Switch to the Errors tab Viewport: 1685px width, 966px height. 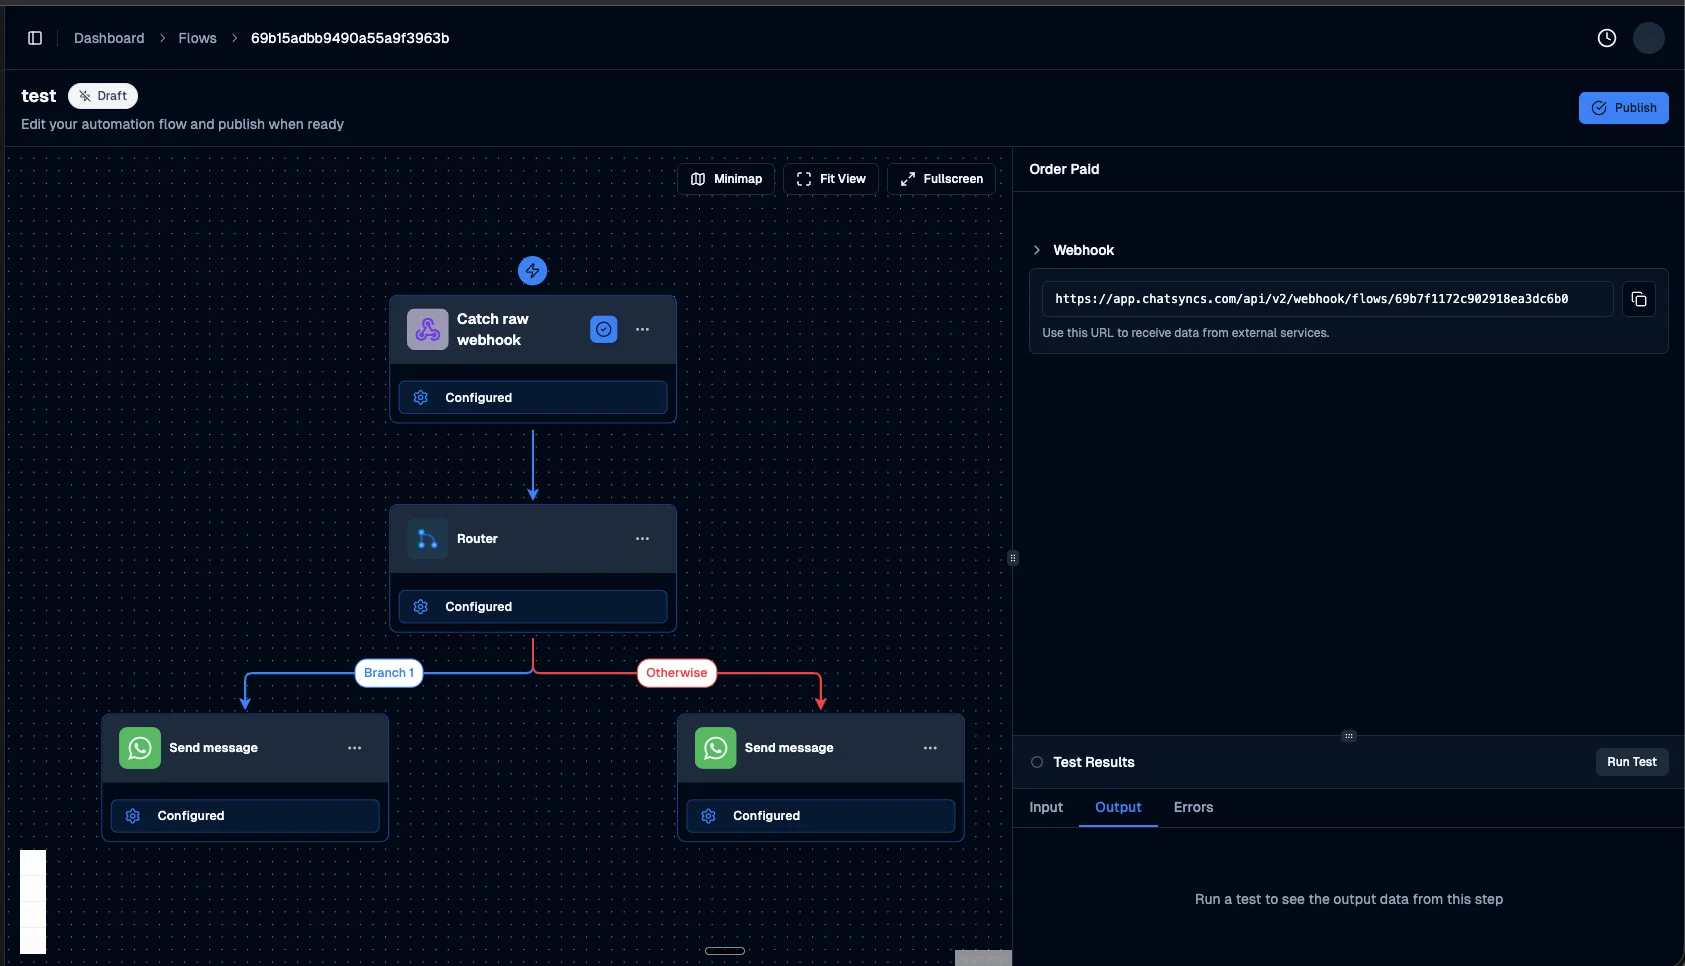pos(1193,807)
